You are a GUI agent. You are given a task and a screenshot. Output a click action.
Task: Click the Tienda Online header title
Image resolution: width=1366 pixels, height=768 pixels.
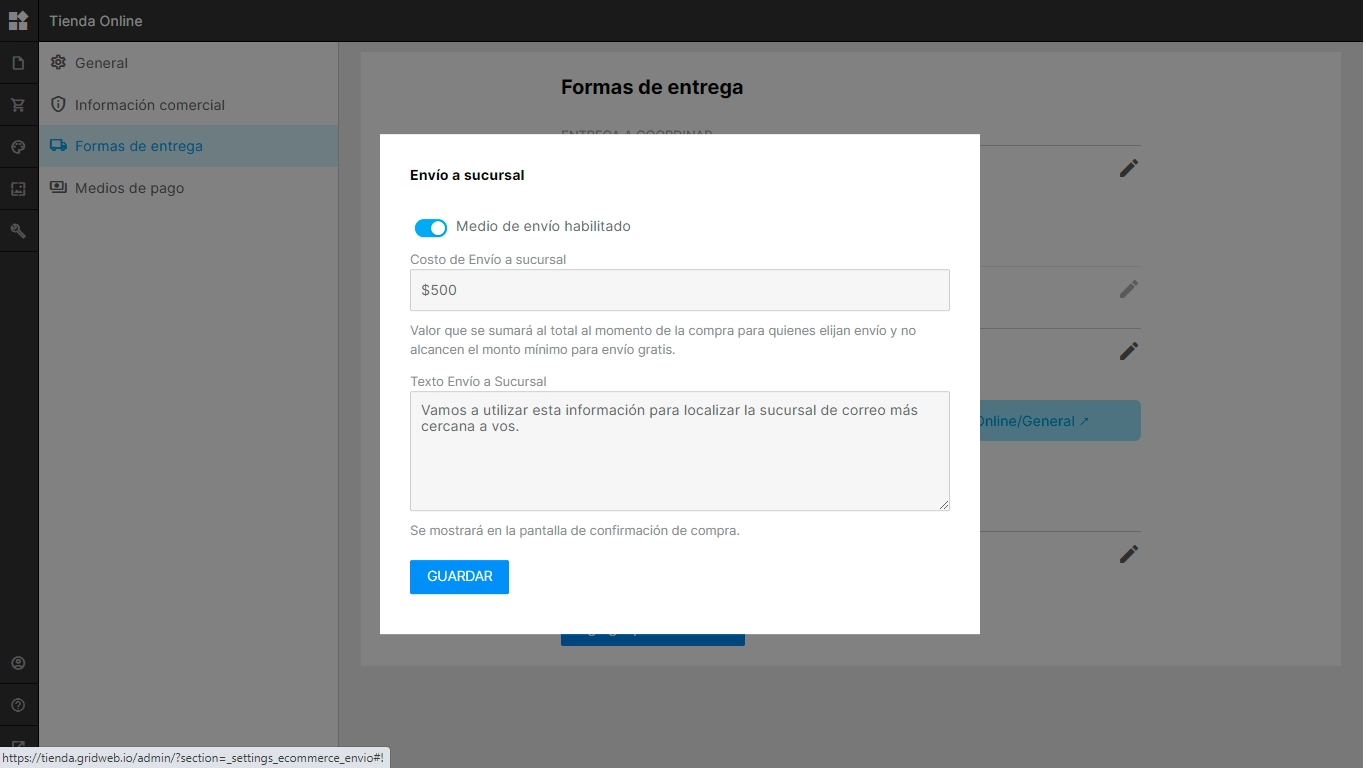(x=96, y=21)
